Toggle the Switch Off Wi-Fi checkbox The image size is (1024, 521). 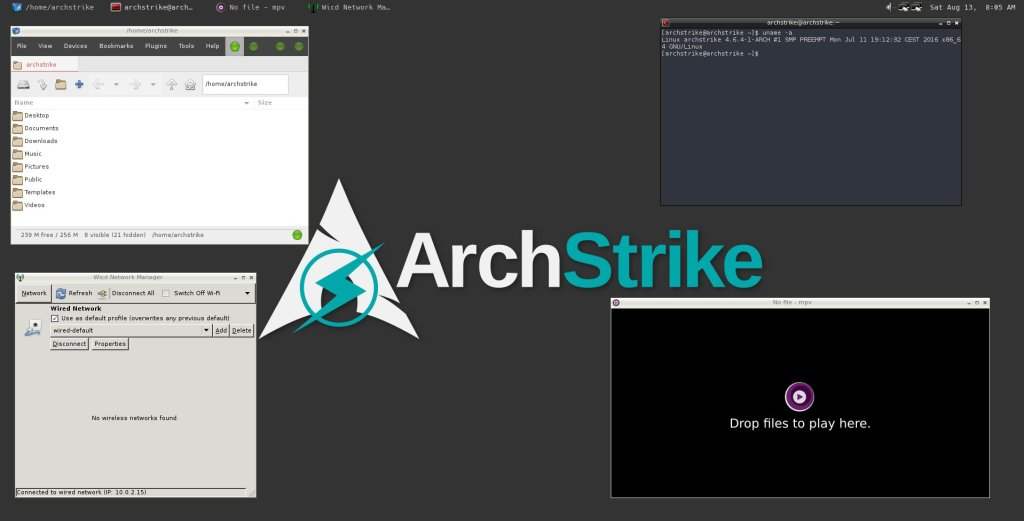tap(166, 293)
